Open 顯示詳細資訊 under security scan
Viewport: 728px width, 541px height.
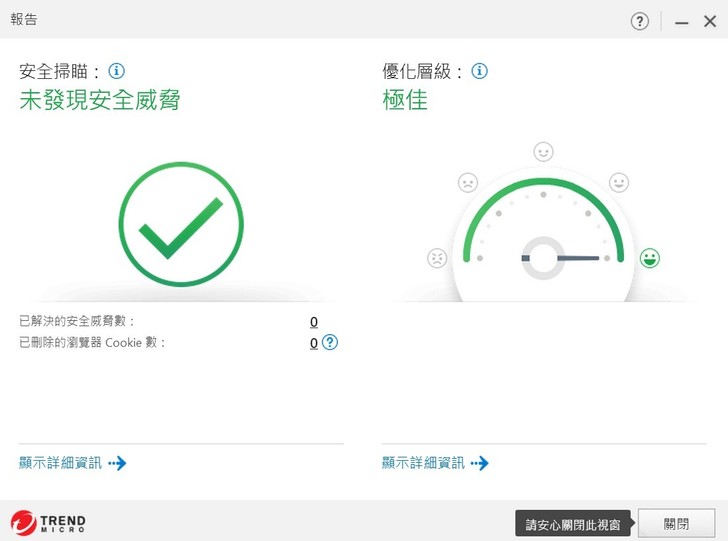[72, 463]
